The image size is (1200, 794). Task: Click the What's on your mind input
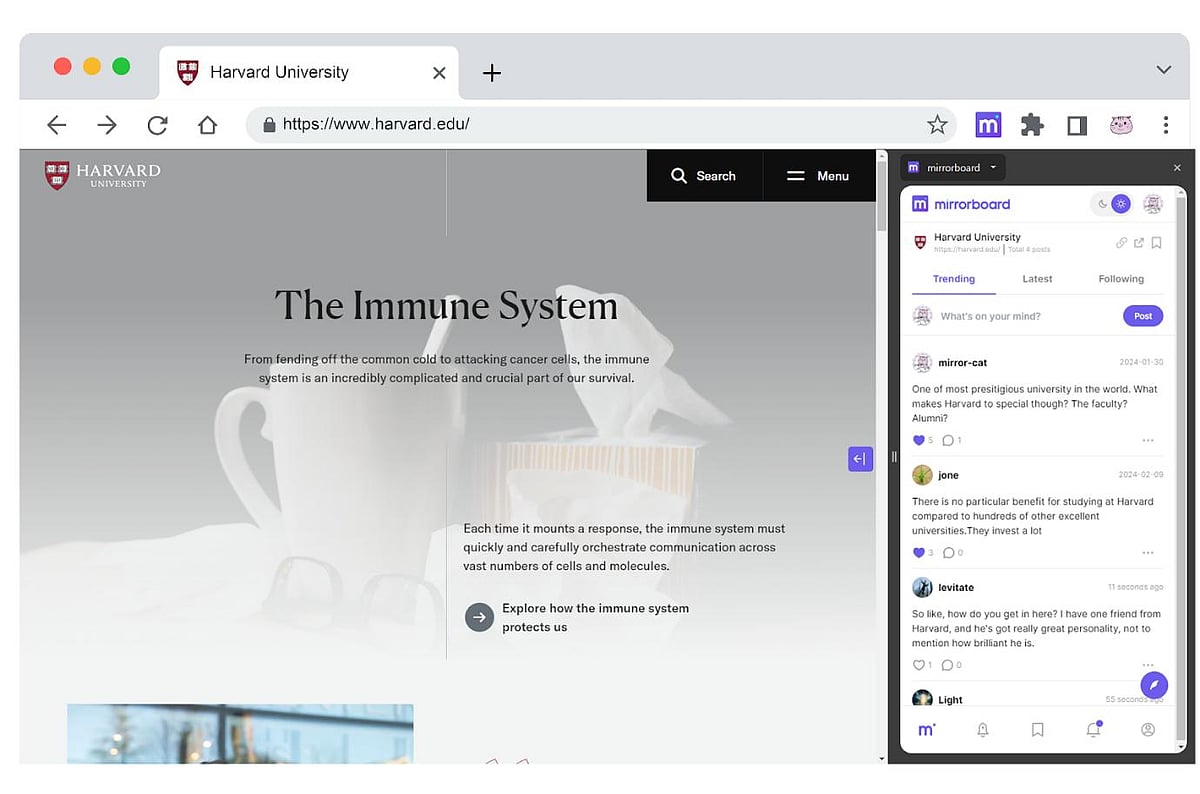point(1025,316)
